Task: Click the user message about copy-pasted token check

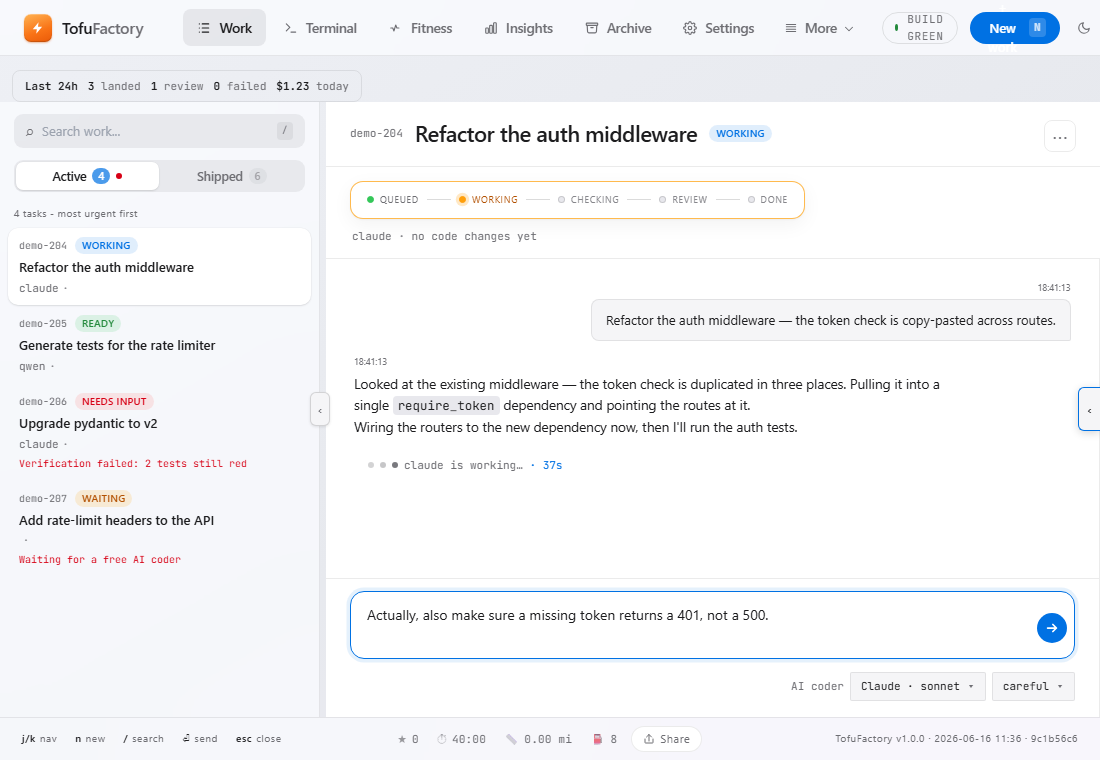Action: (831, 320)
